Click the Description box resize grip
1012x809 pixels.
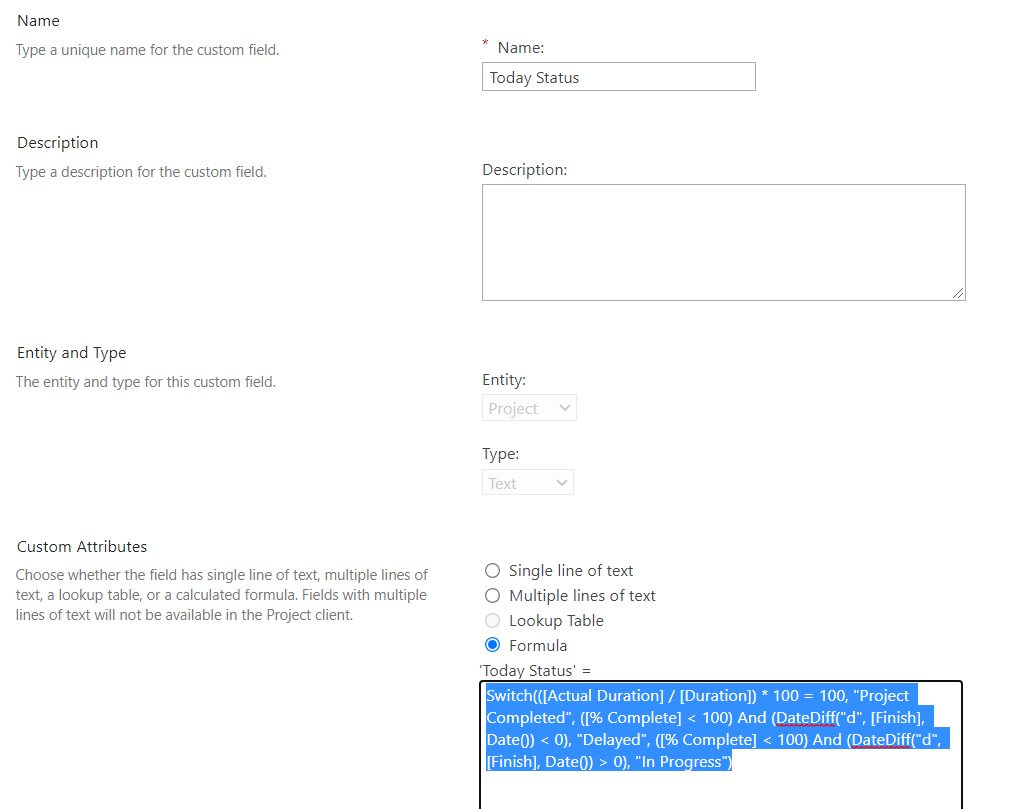(958, 294)
